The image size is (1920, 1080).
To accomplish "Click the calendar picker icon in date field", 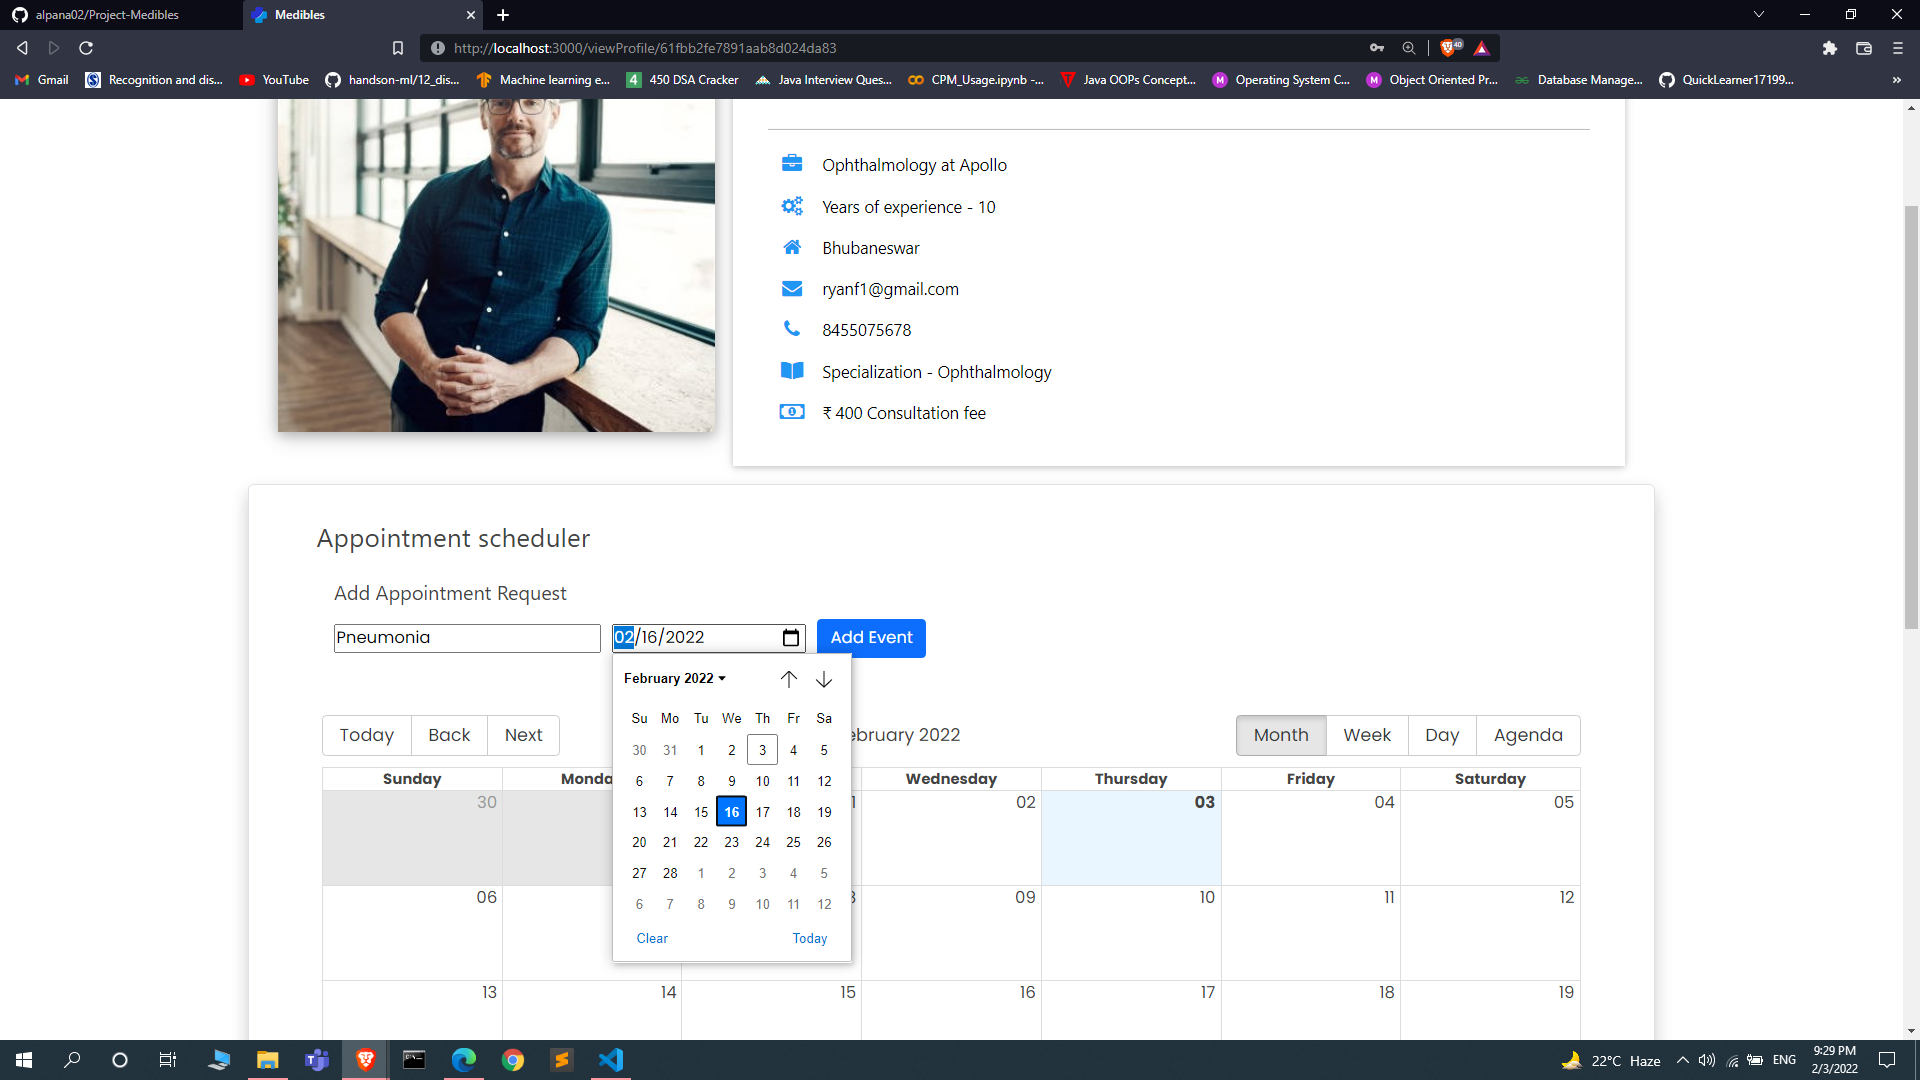I will click(x=790, y=638).
